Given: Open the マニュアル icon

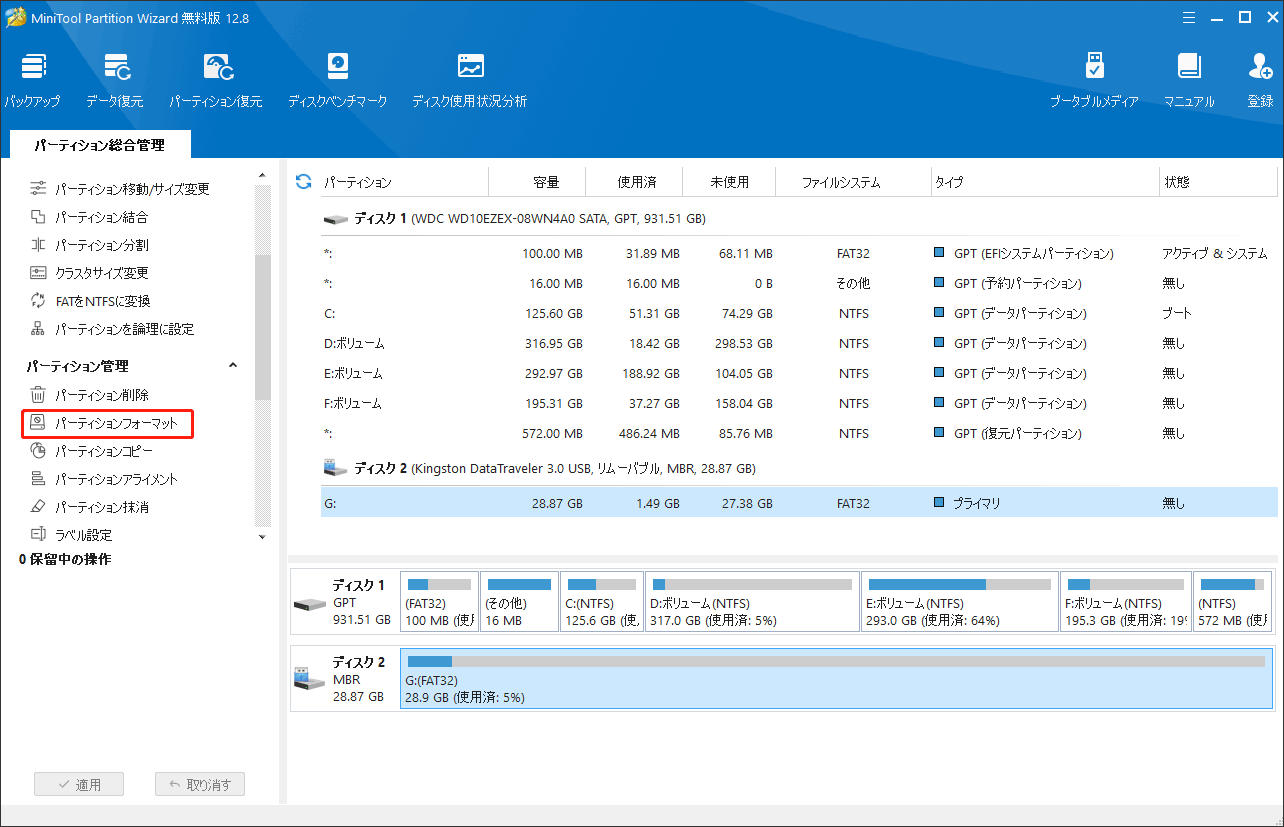Looking at the screenshot, I should [1189, 81].
